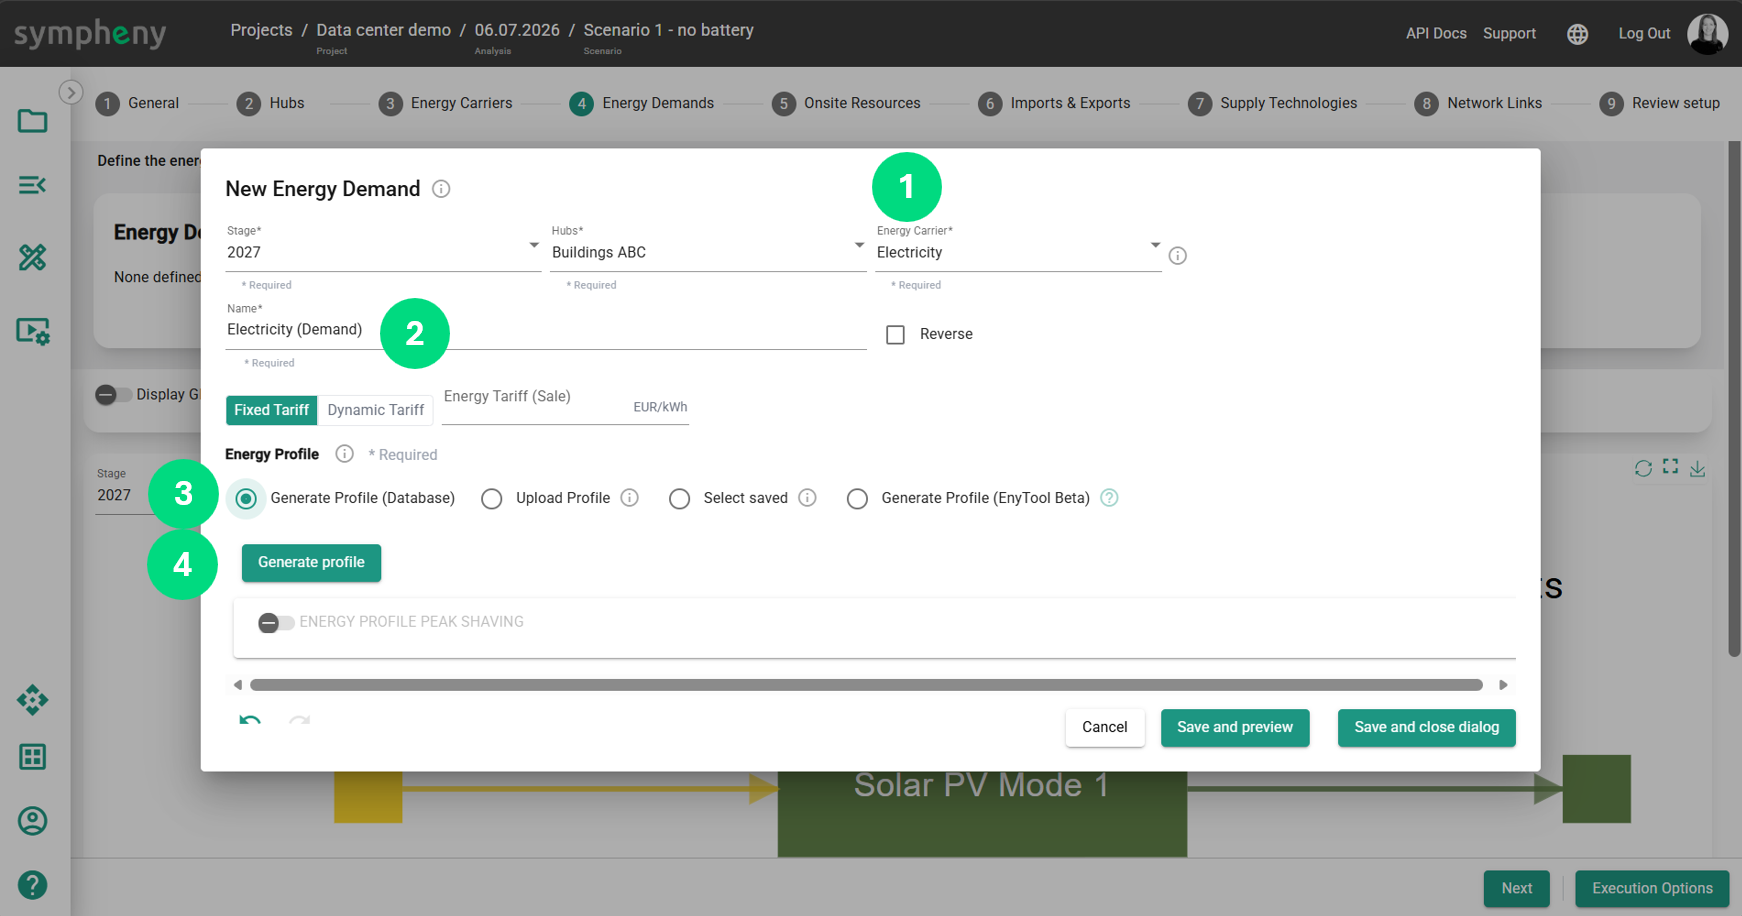Select Generate Profile (EnyTool Beta) option
The width and height of the screenshot is (1742, 916).
[858, 499]
